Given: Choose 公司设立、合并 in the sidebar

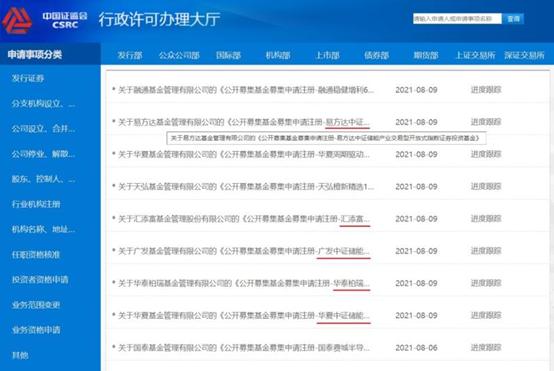Looking at the screenshot, I should coord(43,129).
